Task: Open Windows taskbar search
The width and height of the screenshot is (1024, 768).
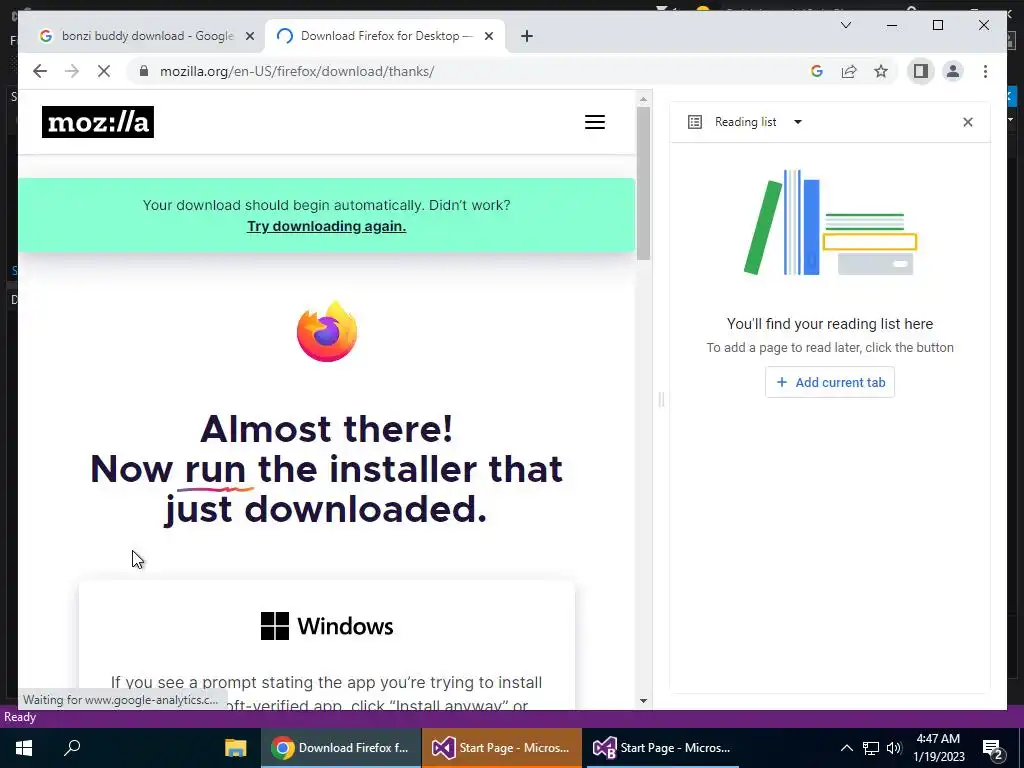Action: click(x=72, y=748)
